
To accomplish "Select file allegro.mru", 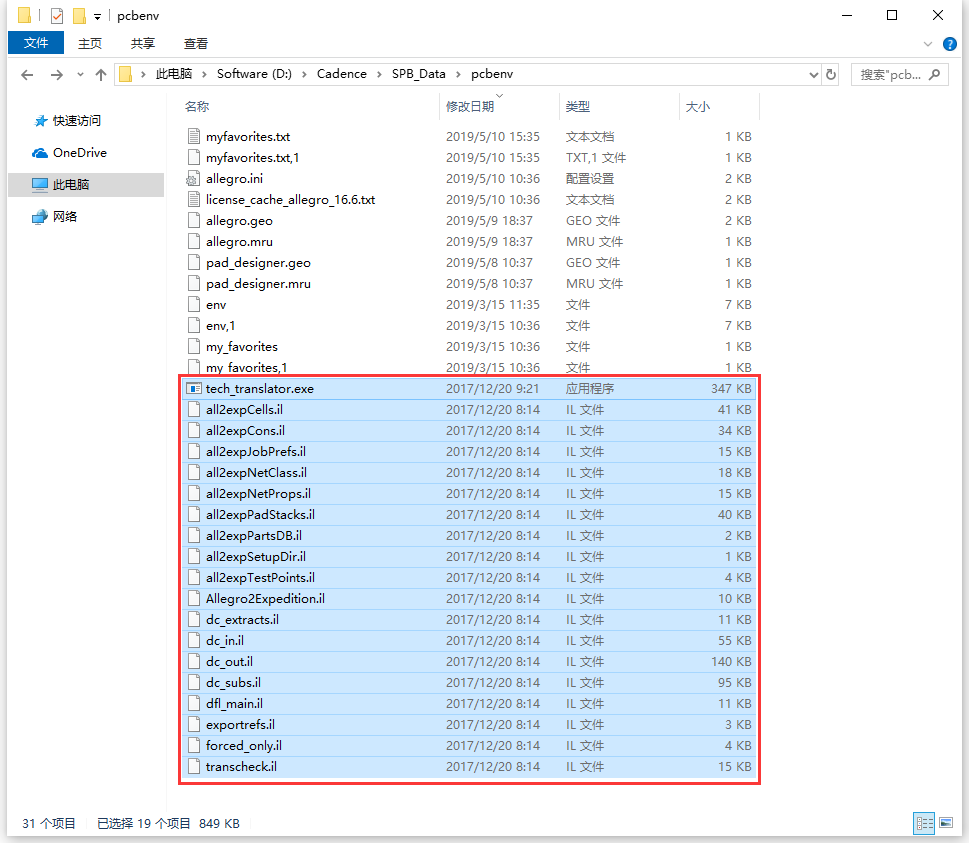I will (x=239, y=242).
